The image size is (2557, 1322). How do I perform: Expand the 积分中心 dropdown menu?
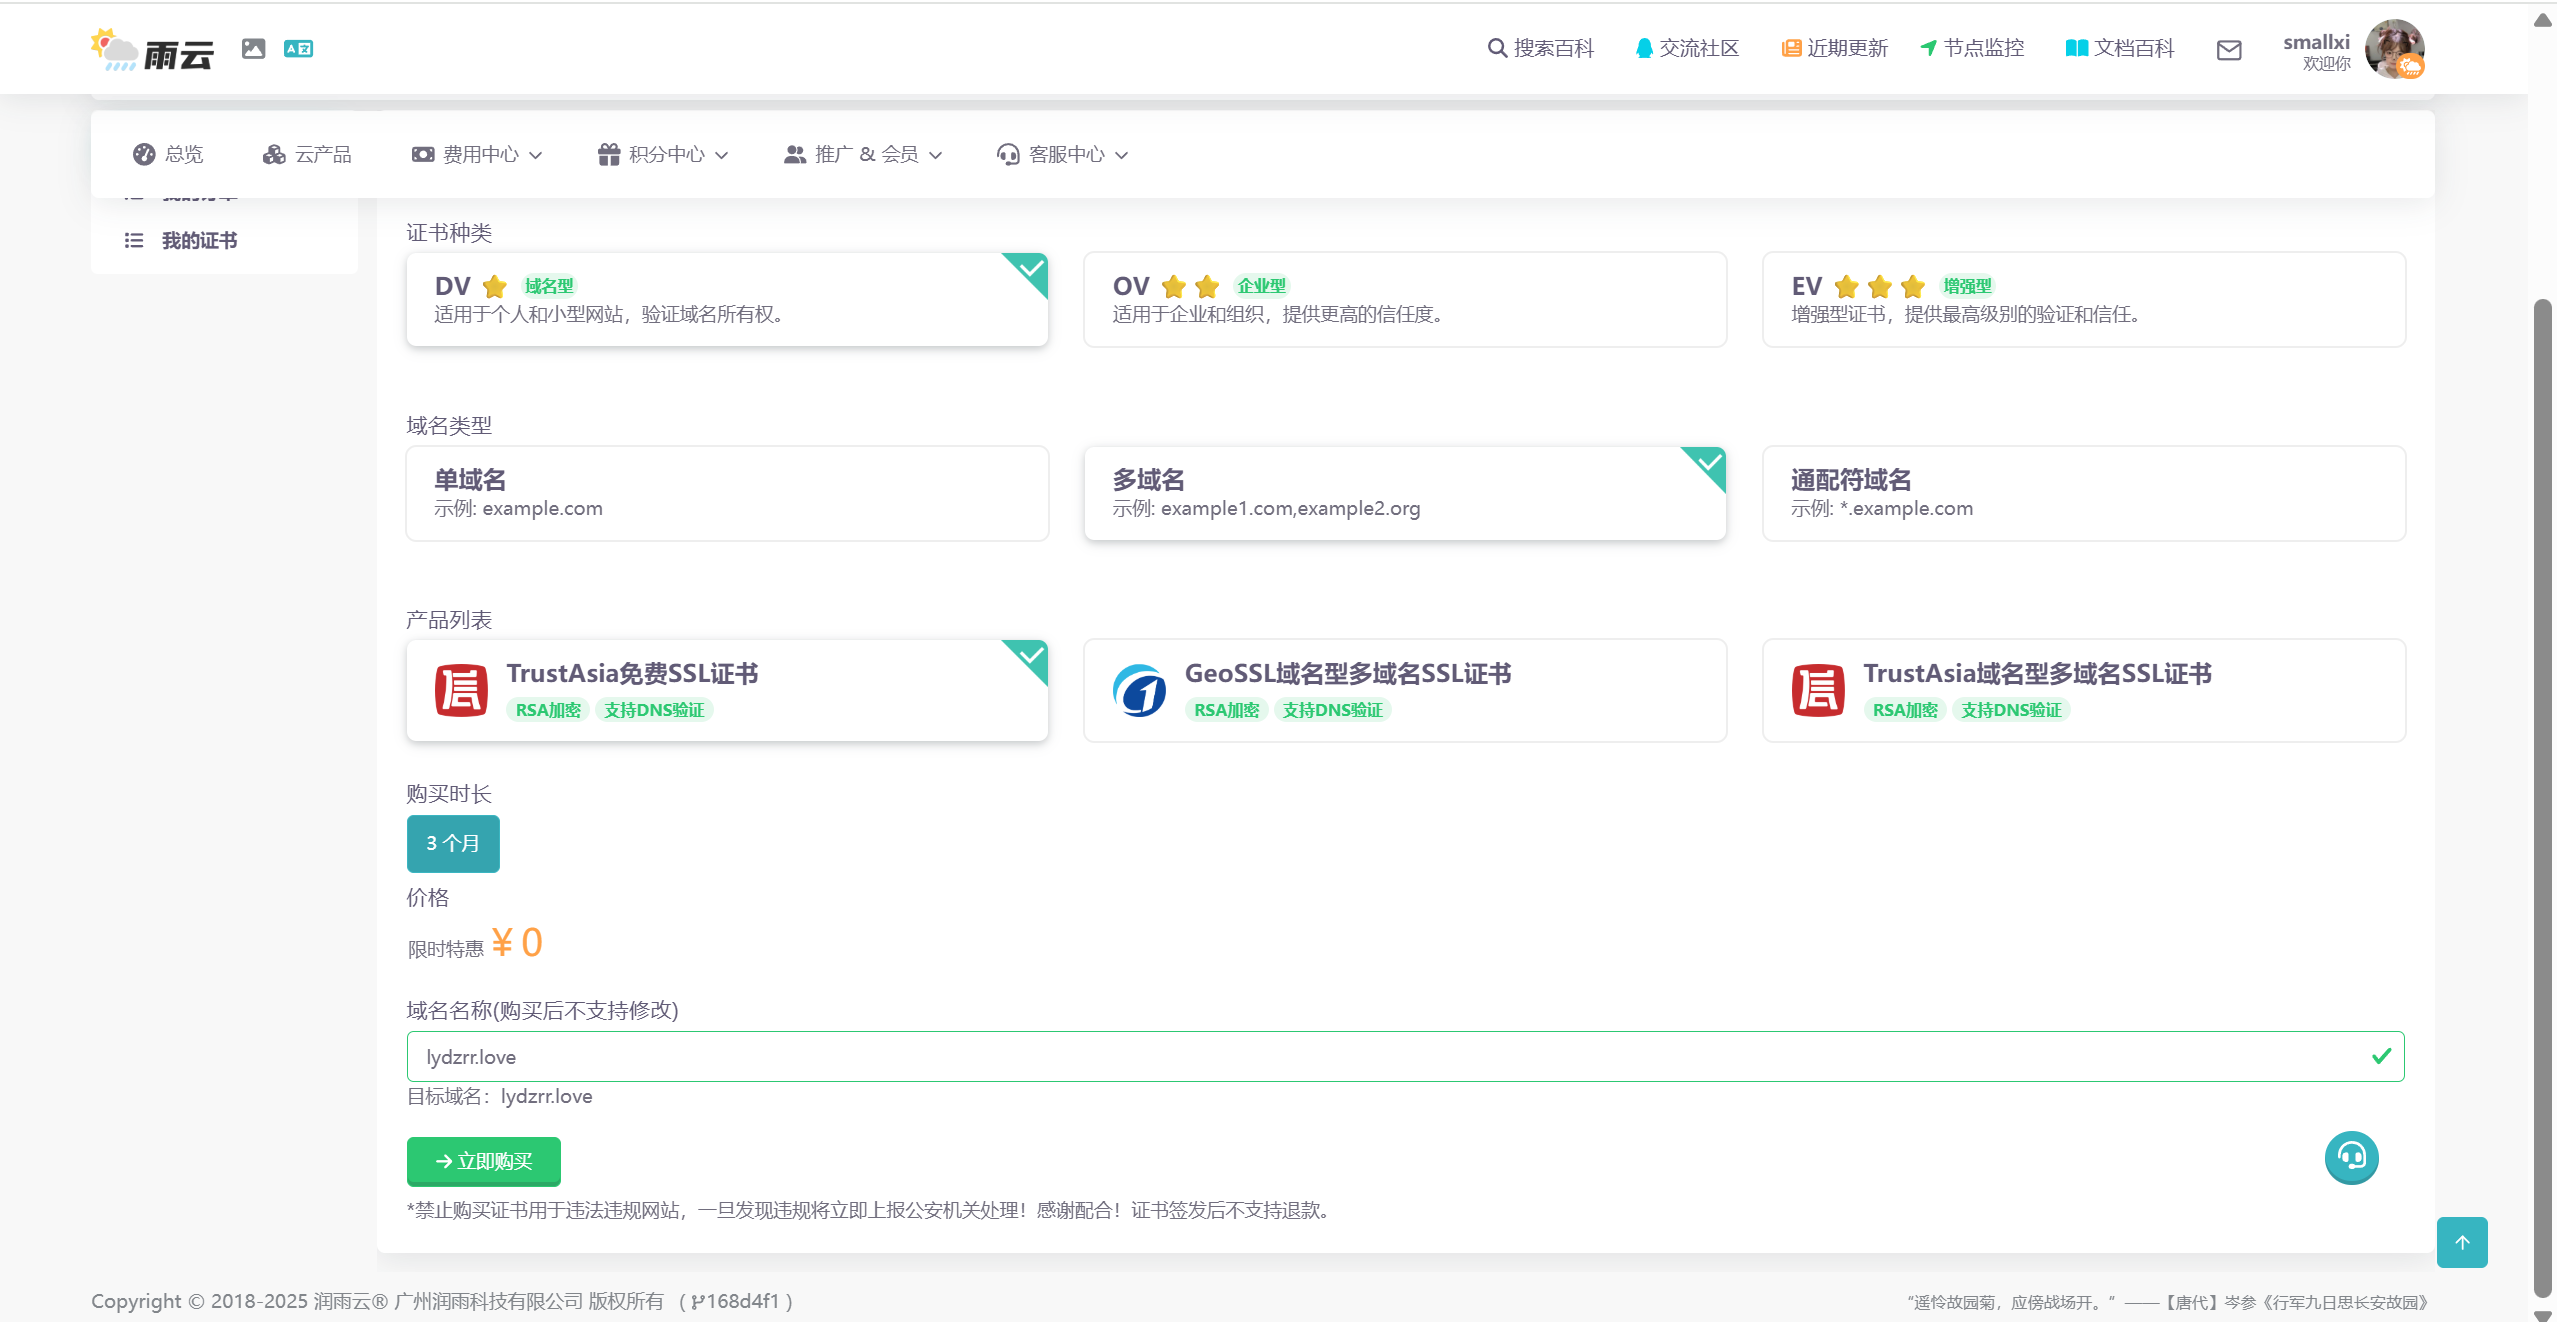(663, 154)
